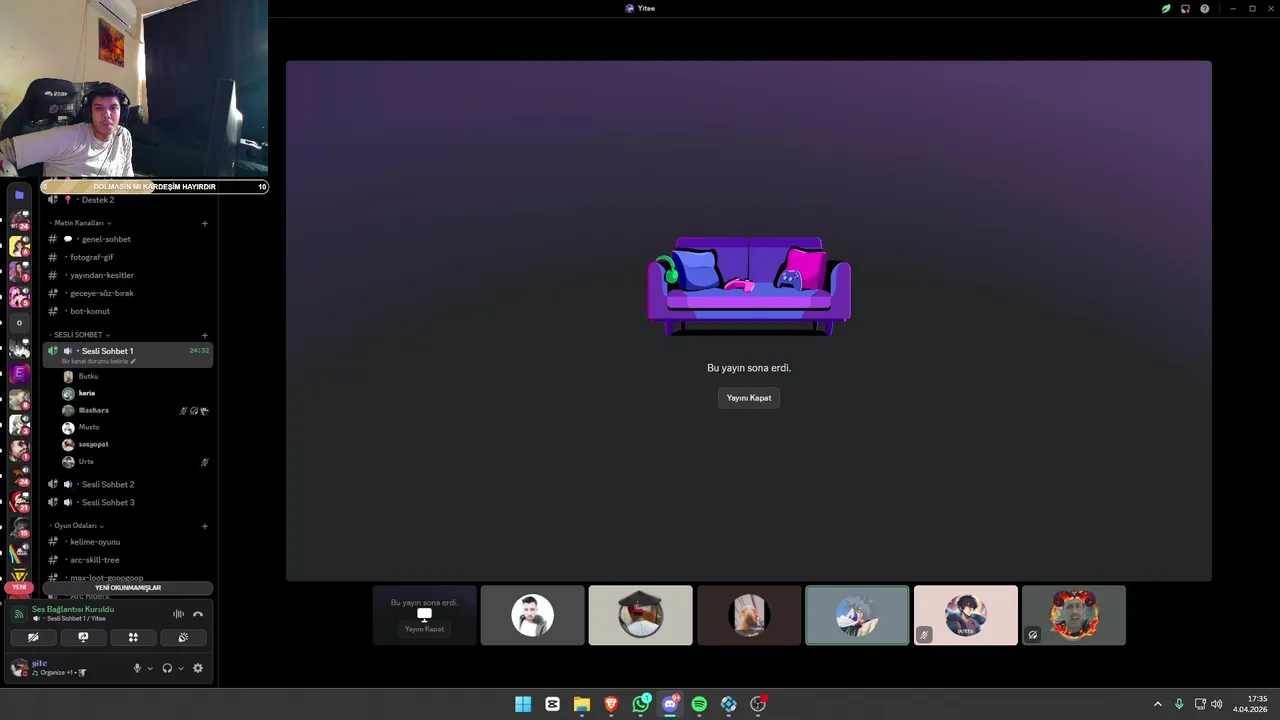The width and height of the screenshot is (1280, 720).
Task: Open voice connection signal details icon
Action: [18, 614]
